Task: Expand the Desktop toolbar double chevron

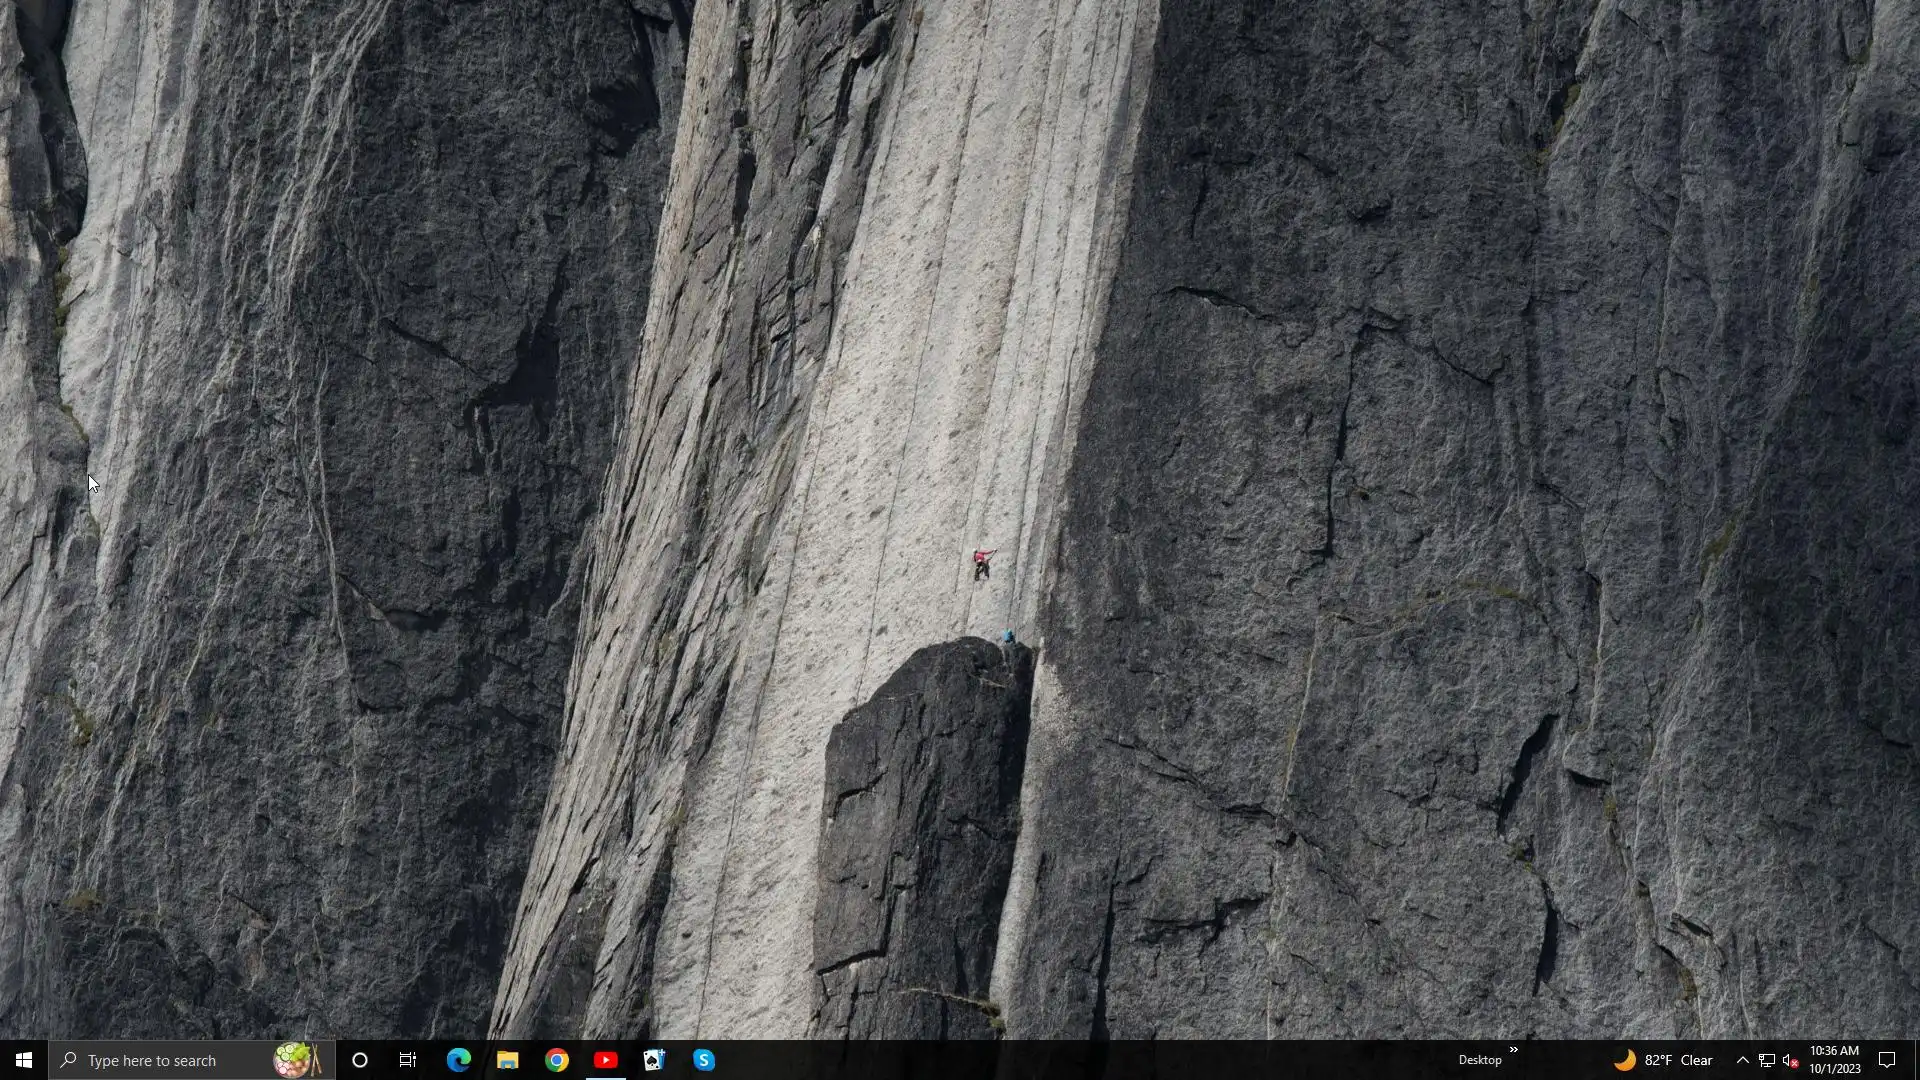Action: click(1513, 1050)
